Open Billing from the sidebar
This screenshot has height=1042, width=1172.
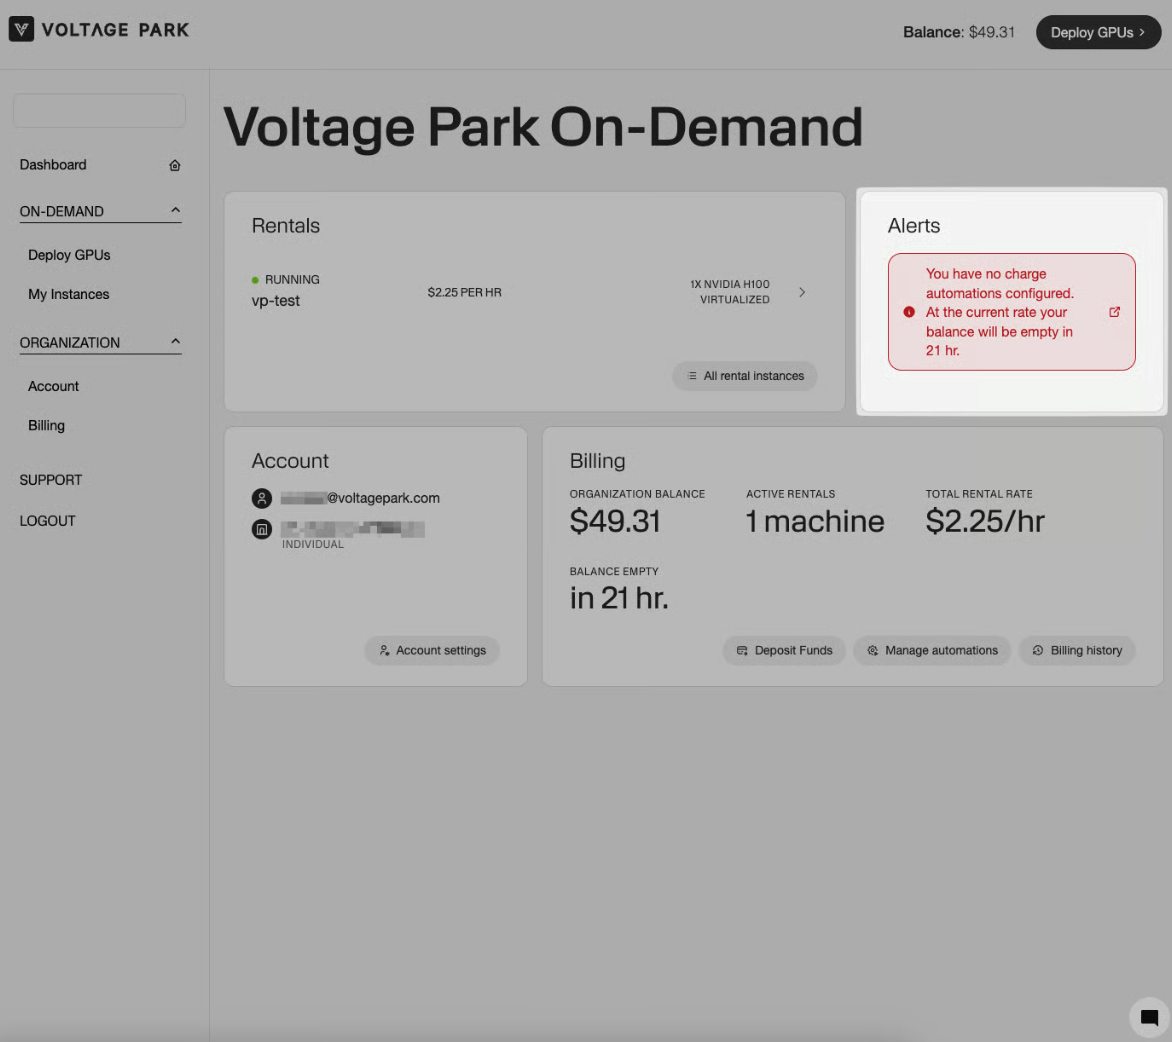(x=46, y=425)
